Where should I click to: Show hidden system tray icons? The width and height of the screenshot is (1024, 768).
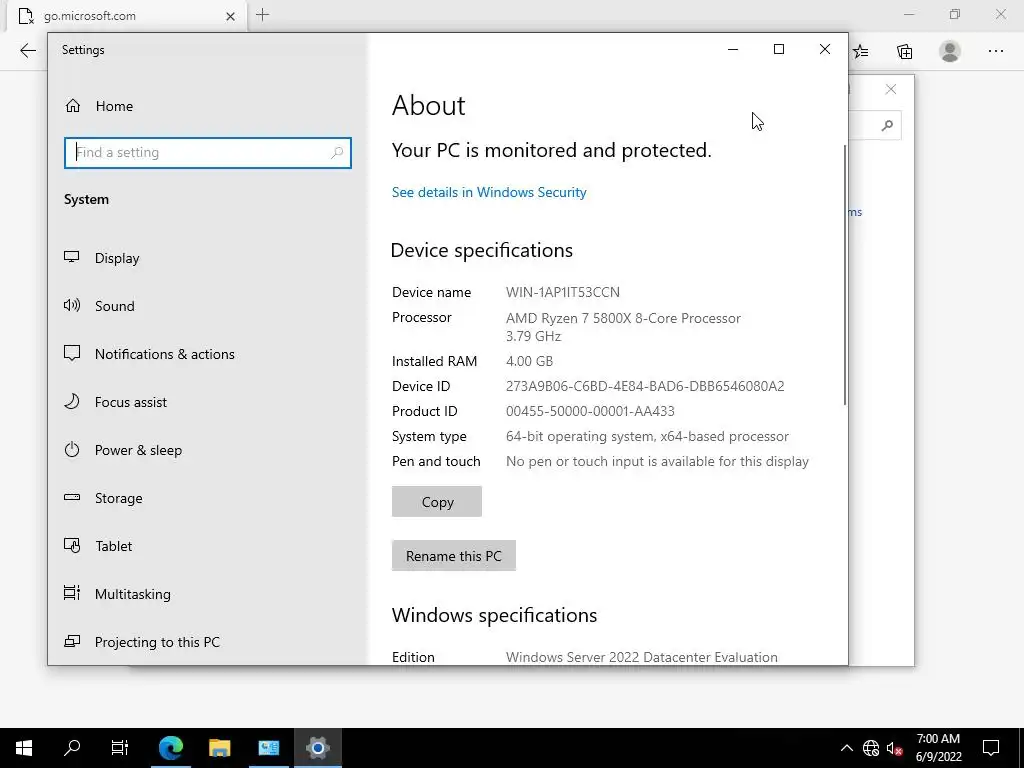(846, 748)
